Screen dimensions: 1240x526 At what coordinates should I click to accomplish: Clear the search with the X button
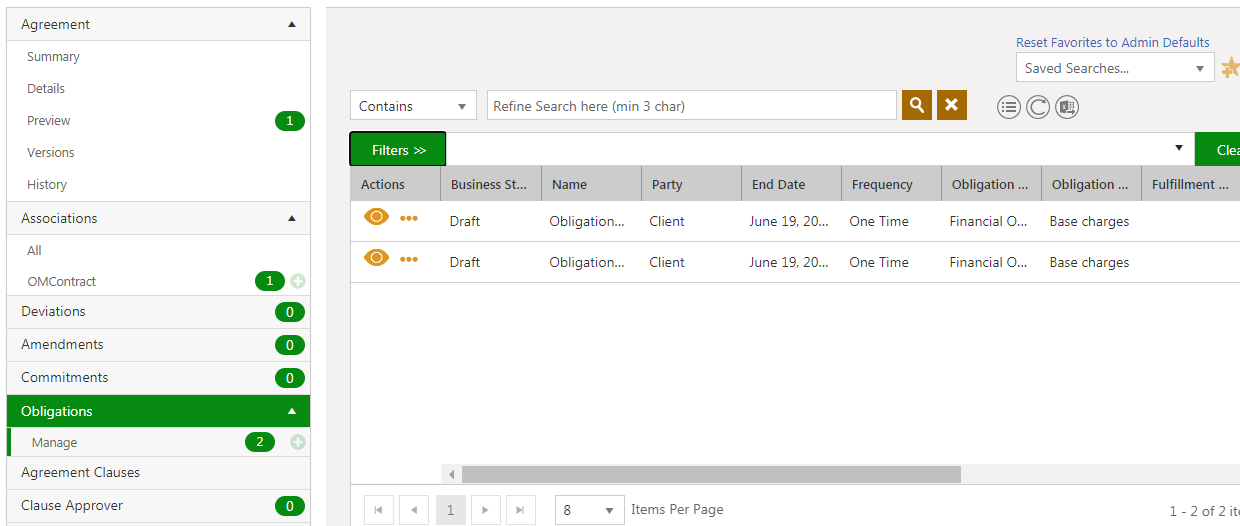click(952, 105)
